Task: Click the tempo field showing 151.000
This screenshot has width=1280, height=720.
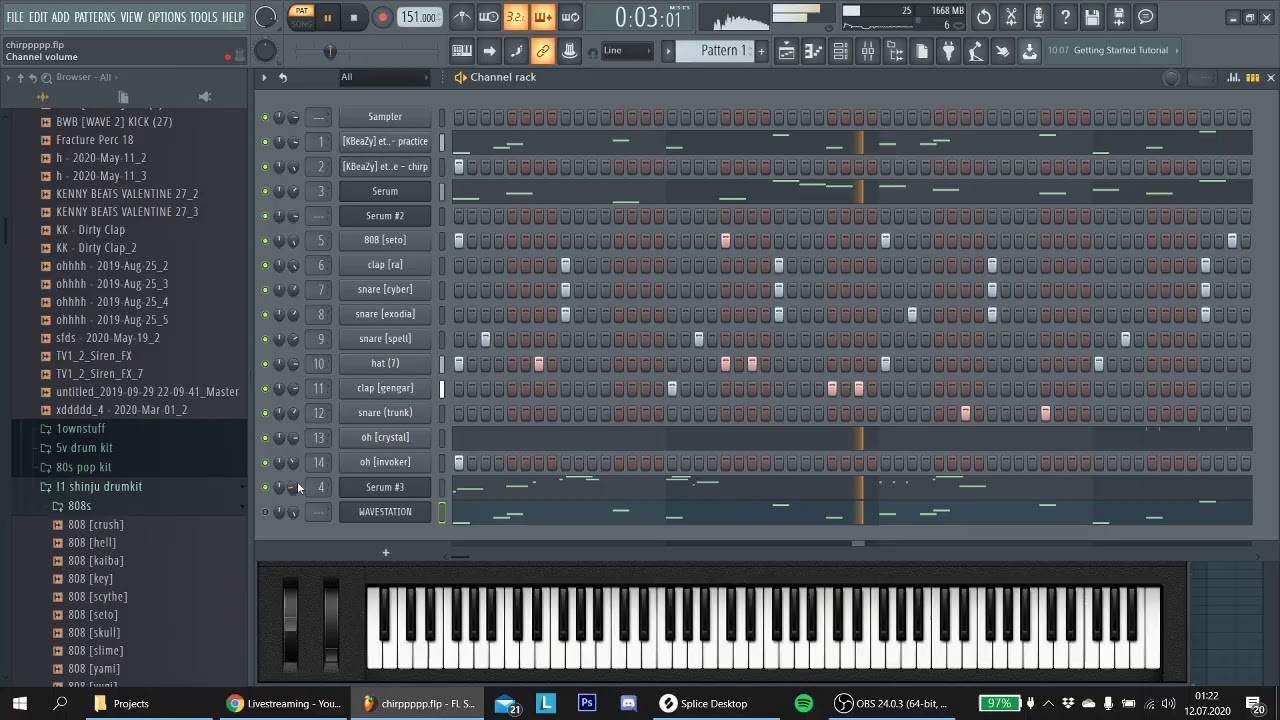Action: click(x=419, y=17)
